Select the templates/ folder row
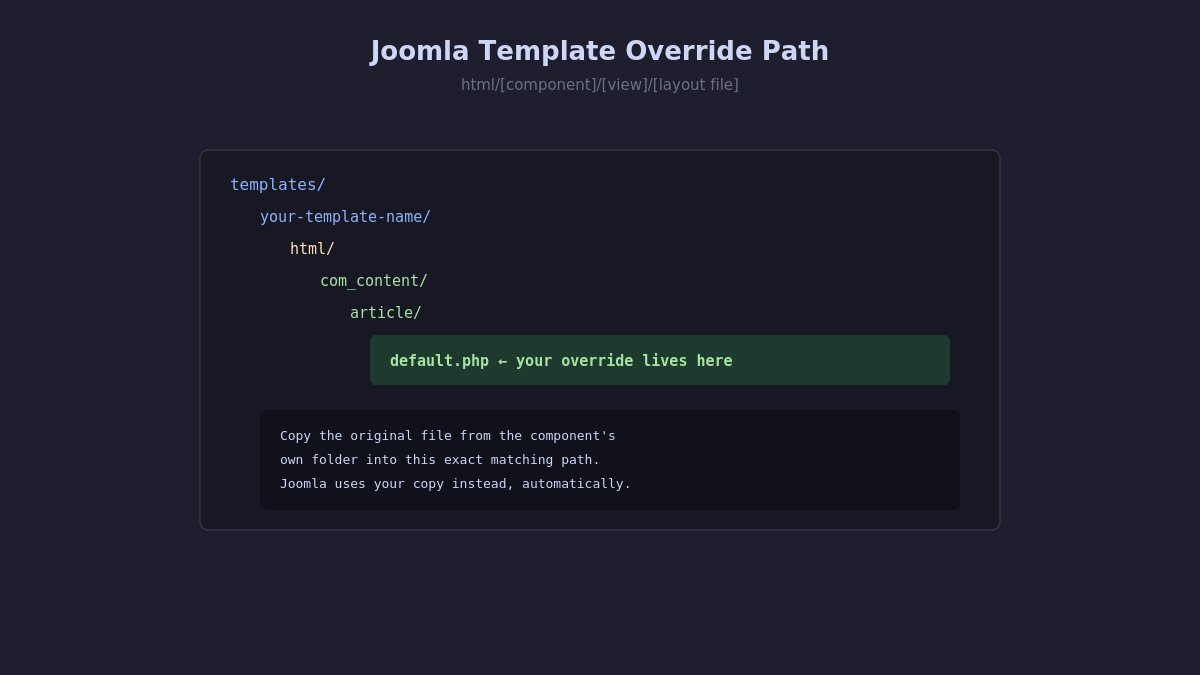 (278, 184)
